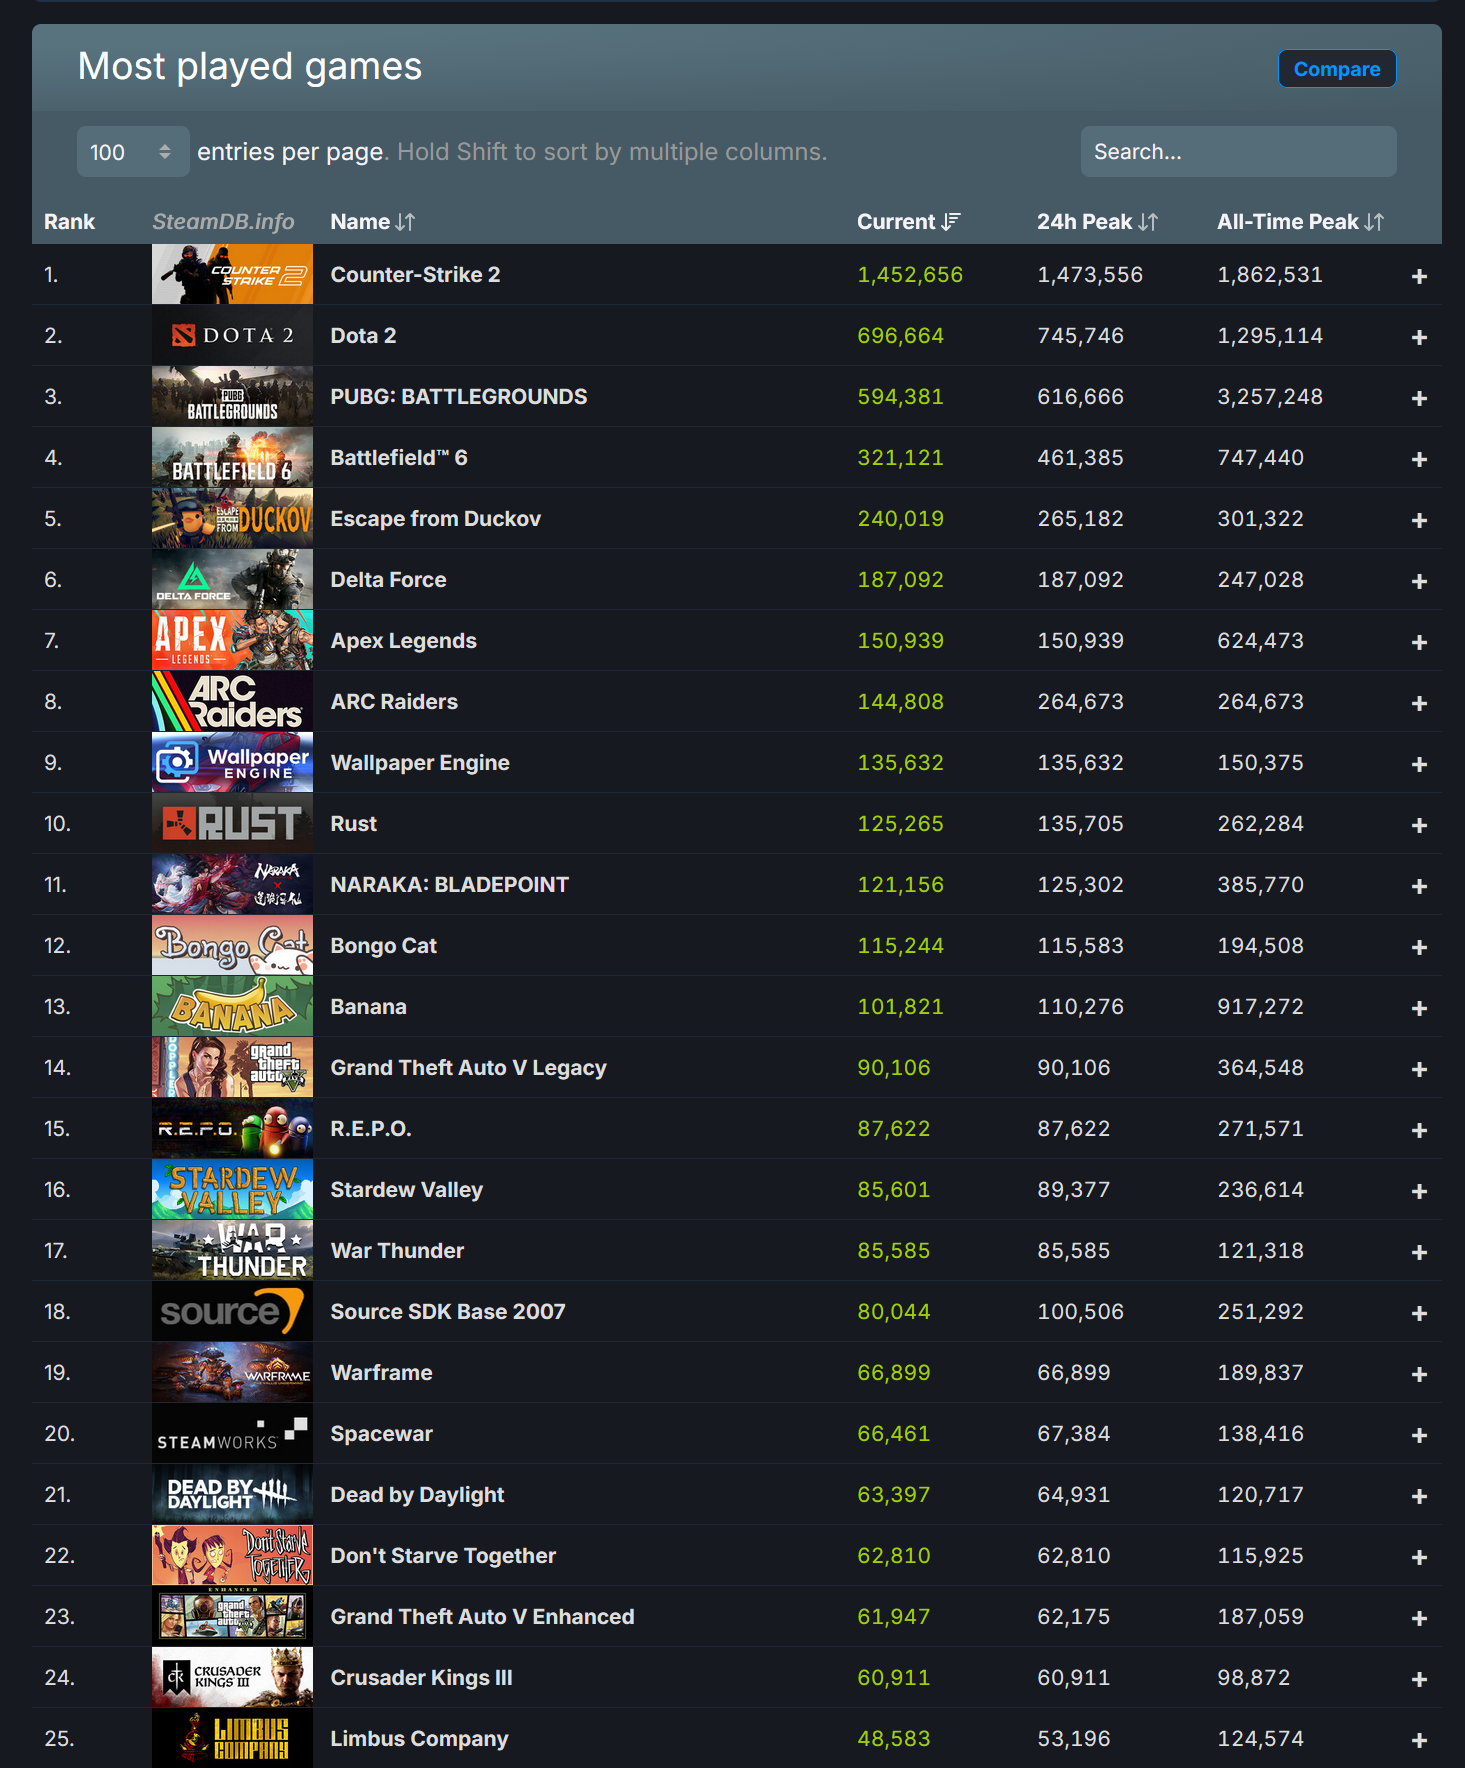Open the War Thunder game name
The width and height of the screenshot is (1465, 1768).
(397, 1250)
